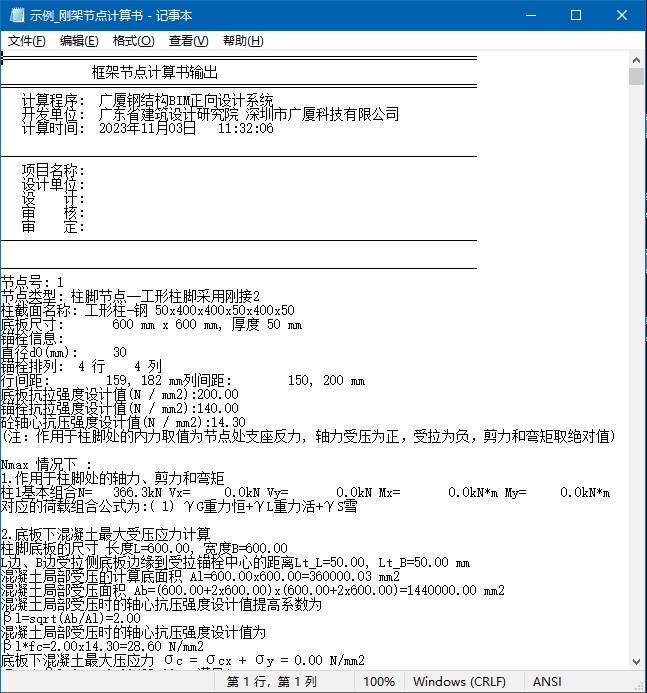Click the line starting 计算程序:
Viewport: 647px width, 693px height.
pos(148,100)
